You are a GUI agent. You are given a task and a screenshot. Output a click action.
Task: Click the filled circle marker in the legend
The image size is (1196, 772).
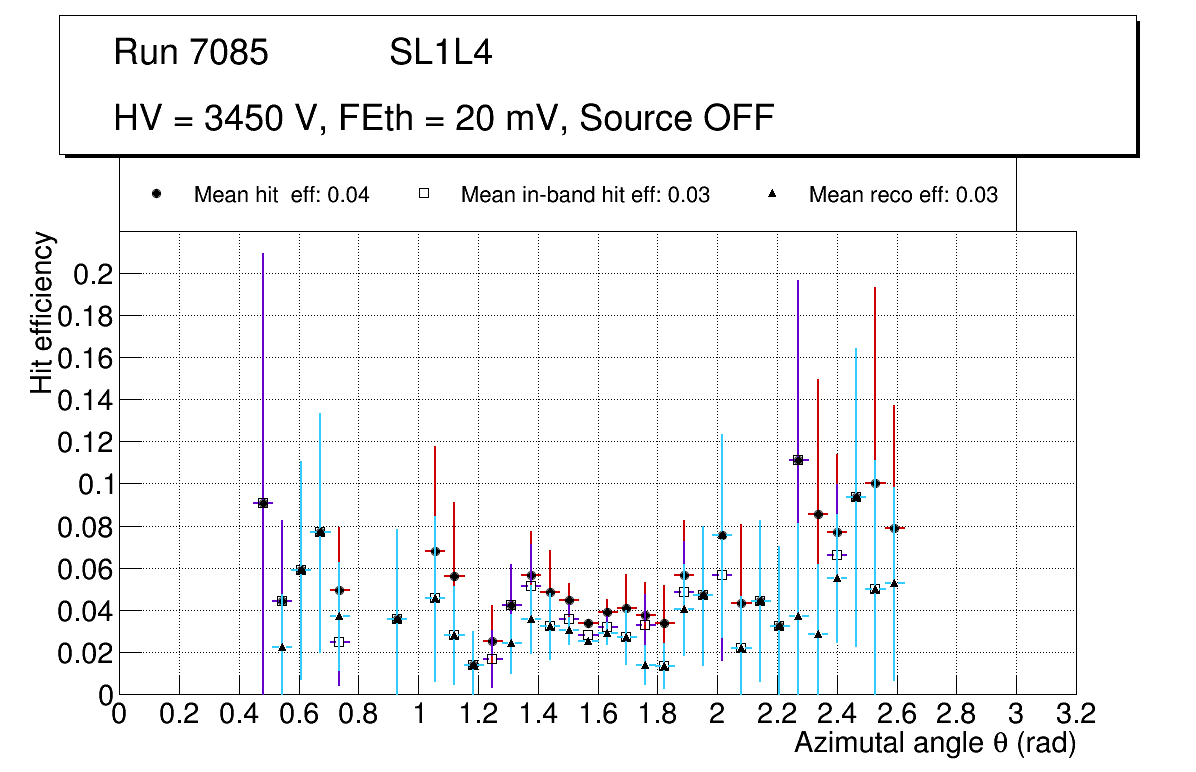[x=157, y=195]
